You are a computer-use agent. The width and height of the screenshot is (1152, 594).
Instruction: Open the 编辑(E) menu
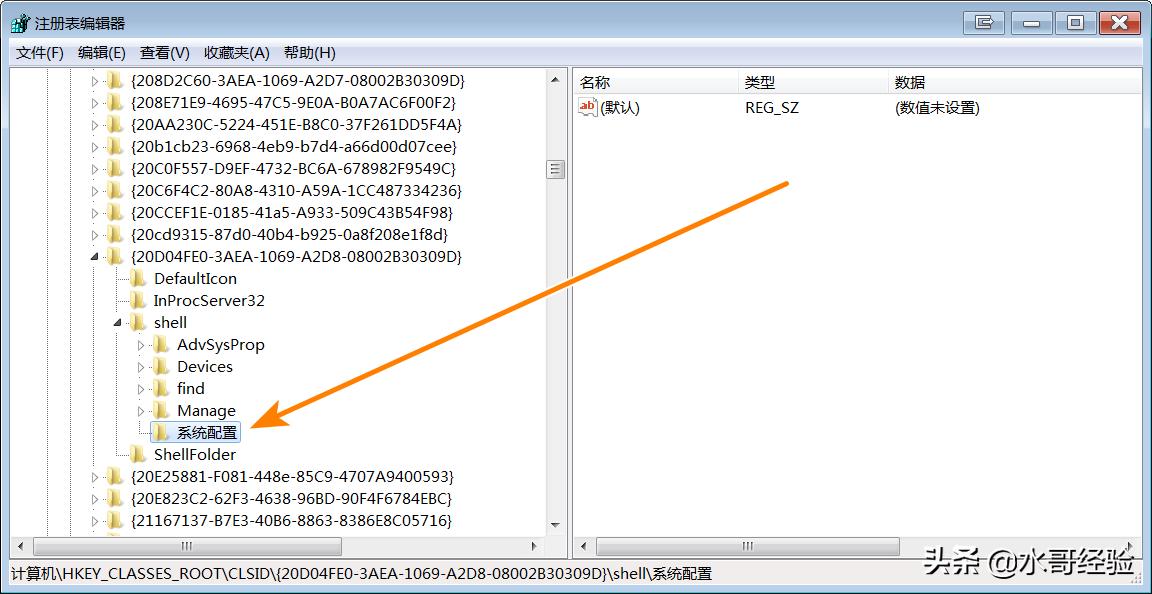click(102, 53)
